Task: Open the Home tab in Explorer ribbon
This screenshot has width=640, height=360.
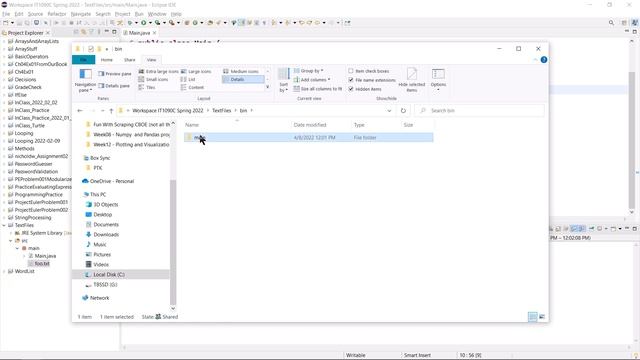Action: (107, 60)
